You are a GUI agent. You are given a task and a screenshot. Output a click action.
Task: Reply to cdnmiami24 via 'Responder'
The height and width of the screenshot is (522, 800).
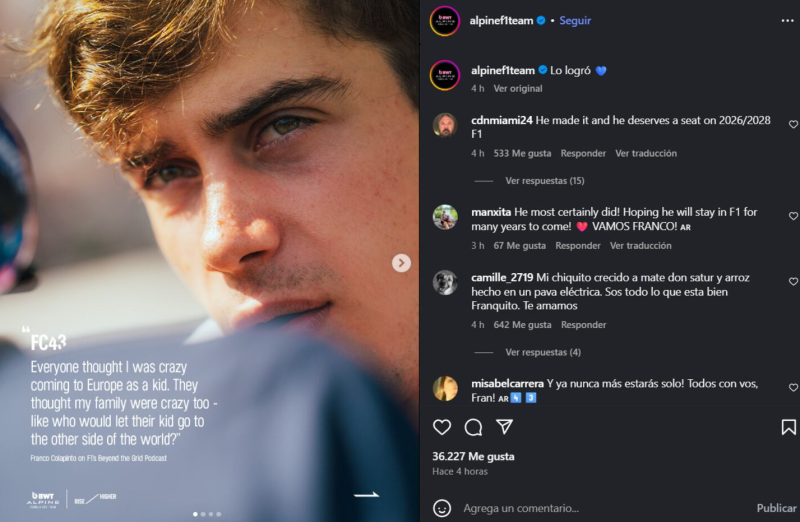pyautogui.click(x=583, y=153)
